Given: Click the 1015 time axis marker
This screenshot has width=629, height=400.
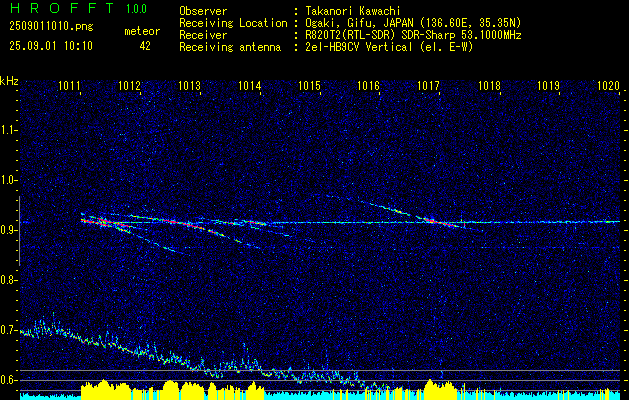Looking at the screenshot, I should 309,85.
